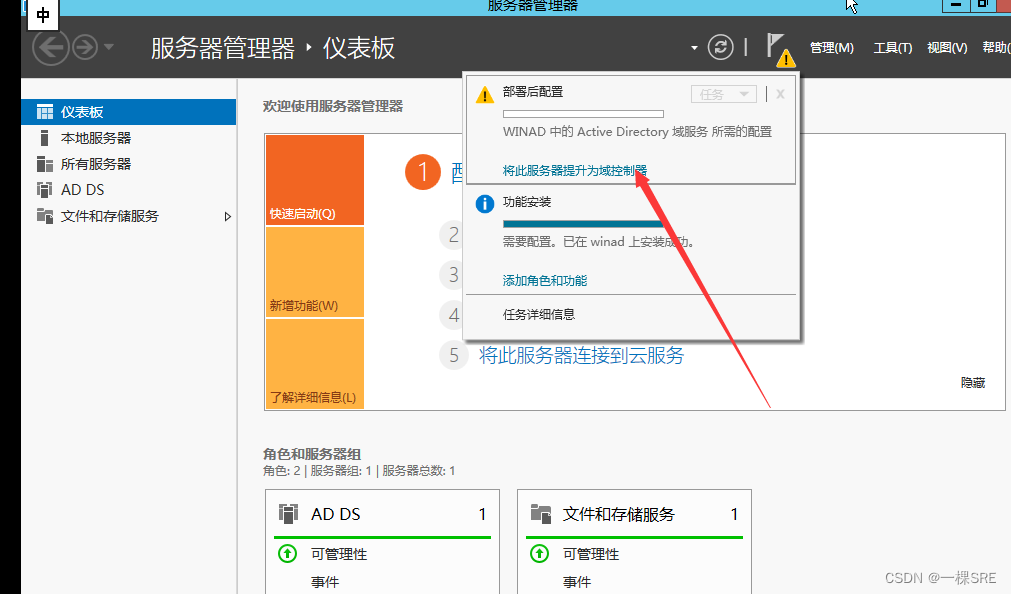Click the notifications flag with warning badge
This screenshot has width=1011, height=594.
[777, 48]
